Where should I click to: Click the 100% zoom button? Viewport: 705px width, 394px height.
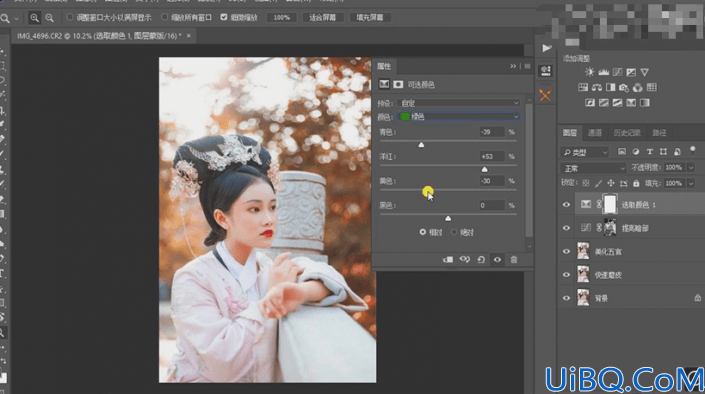pos(282,18)
